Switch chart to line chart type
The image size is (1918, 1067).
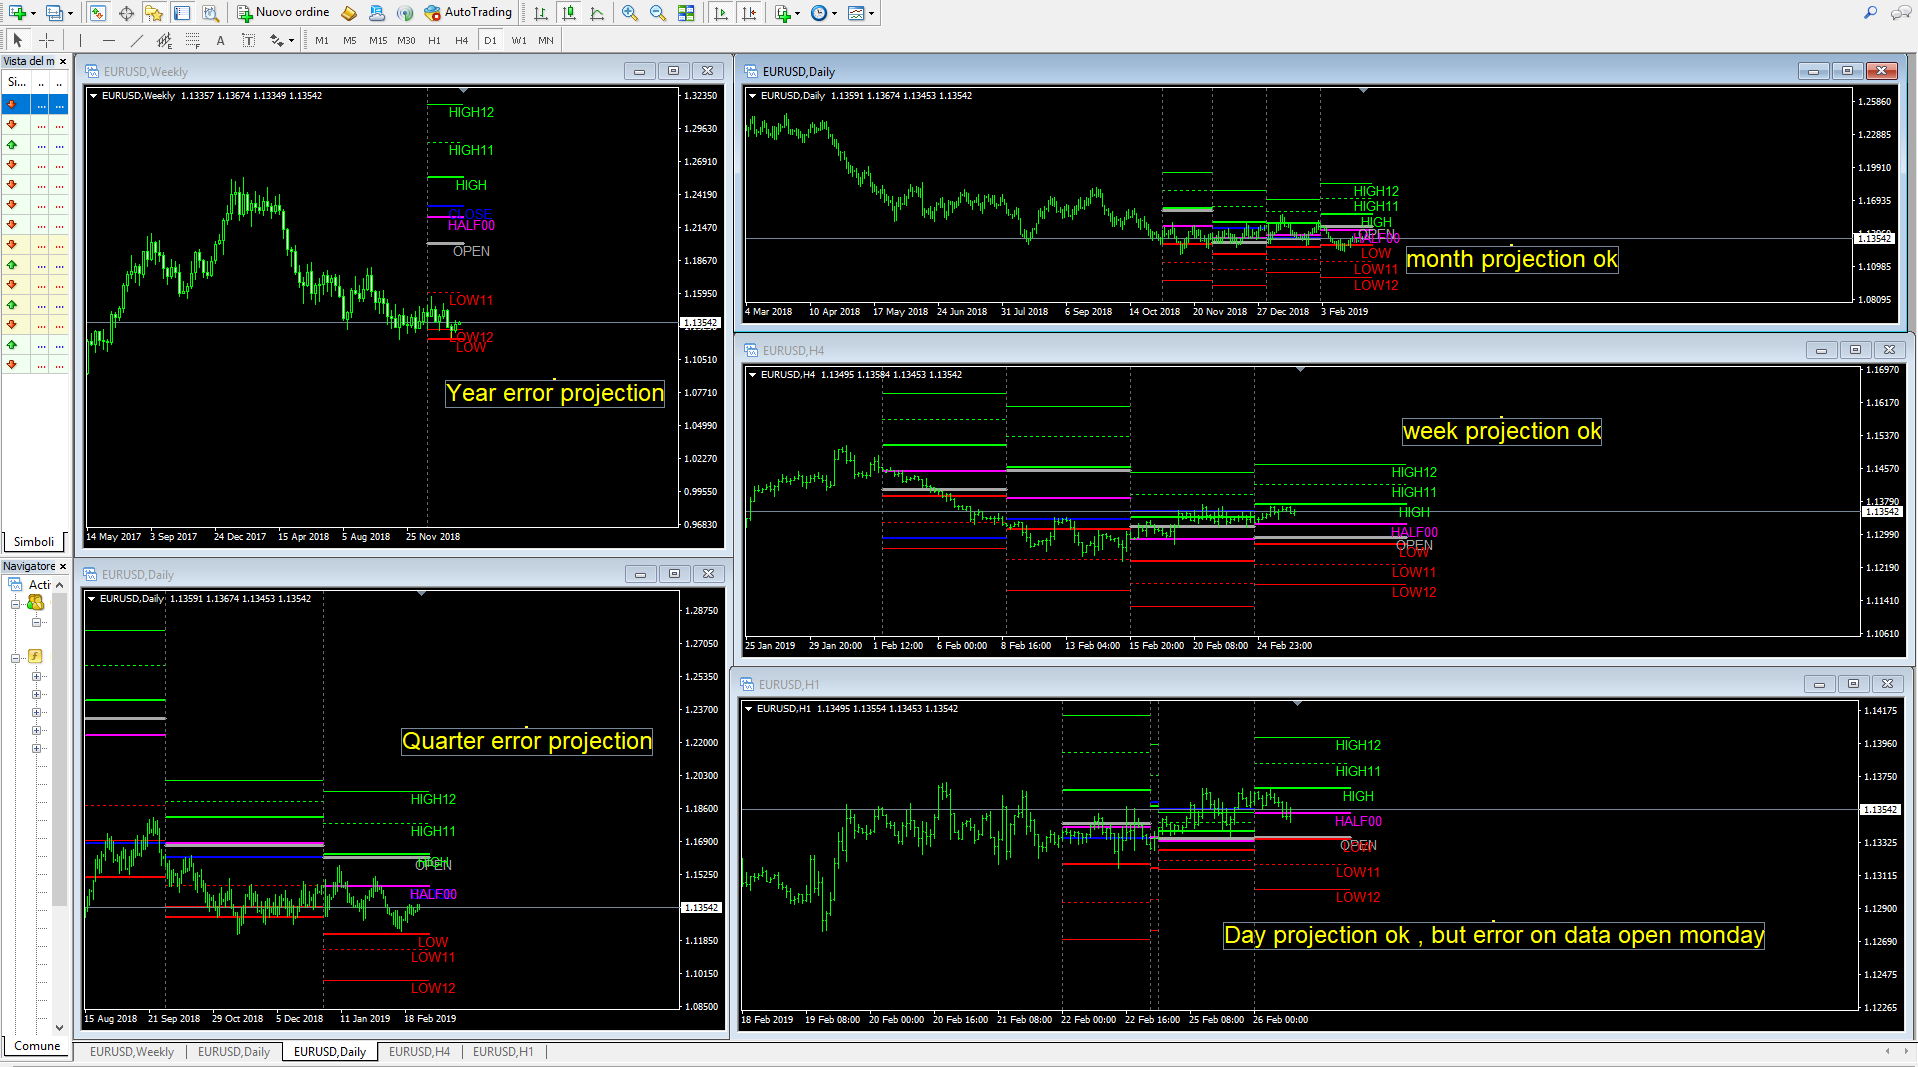[x=597, y=13]
